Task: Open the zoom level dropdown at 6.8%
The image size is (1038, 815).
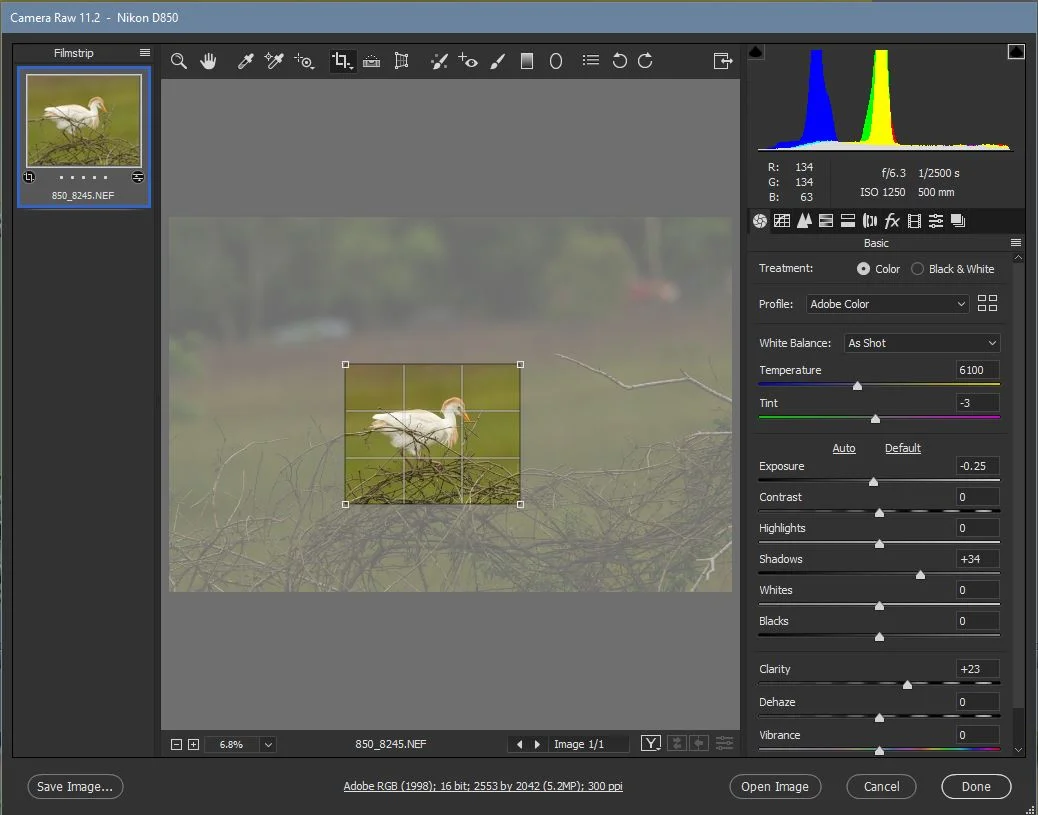Action: (267, 744)
